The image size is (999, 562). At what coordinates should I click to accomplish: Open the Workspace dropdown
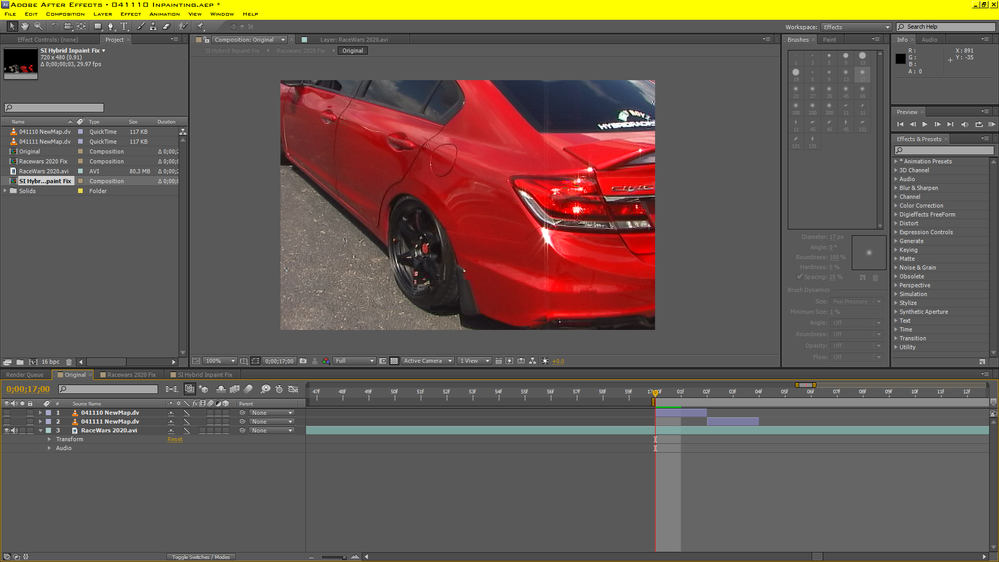855,27
